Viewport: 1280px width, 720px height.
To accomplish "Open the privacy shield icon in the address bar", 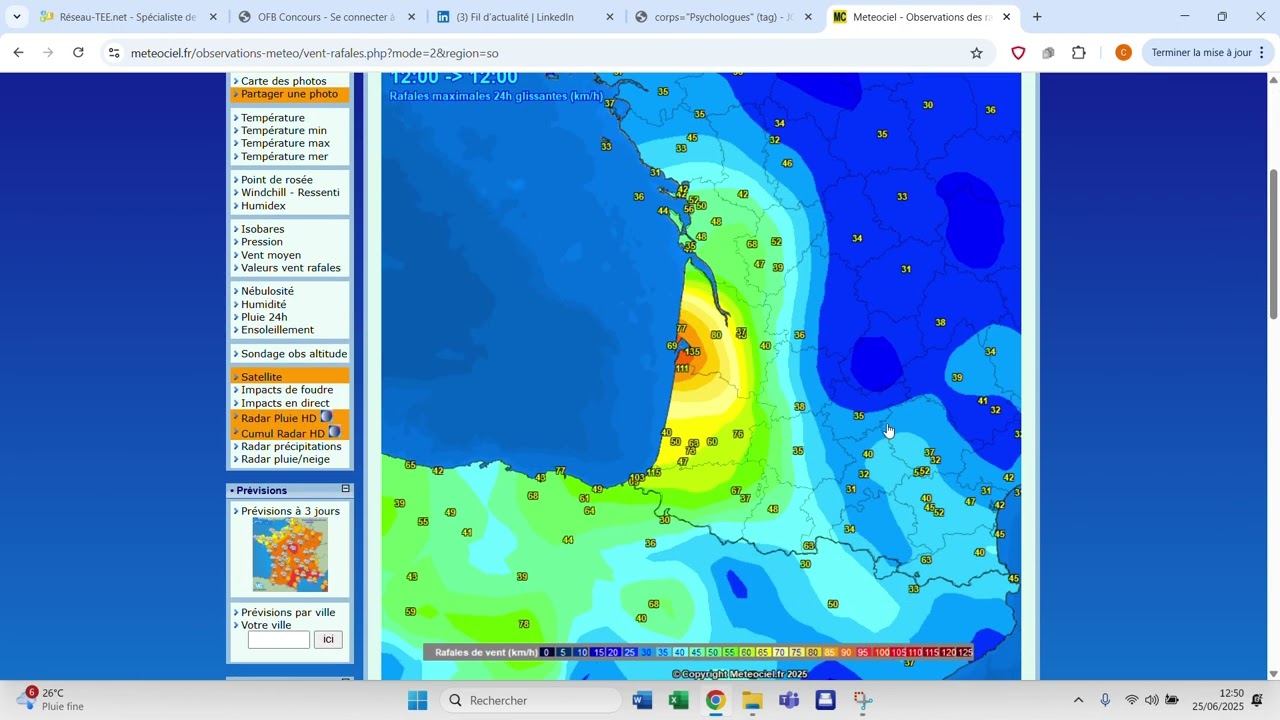I will coord(1018,53).
